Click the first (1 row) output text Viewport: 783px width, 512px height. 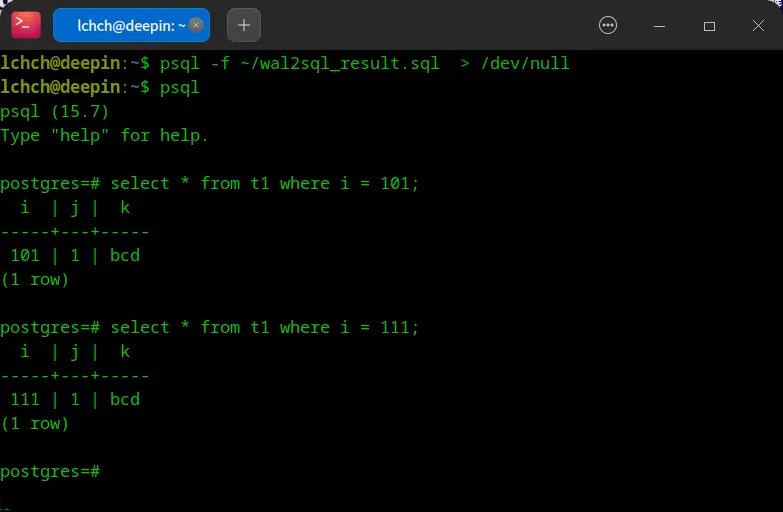point(35,279)
